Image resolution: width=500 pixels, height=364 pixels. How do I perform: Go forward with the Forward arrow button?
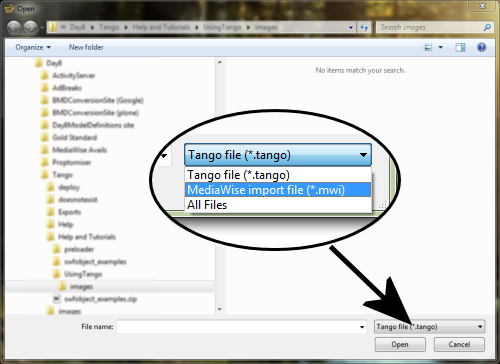[x=31, y=27]
